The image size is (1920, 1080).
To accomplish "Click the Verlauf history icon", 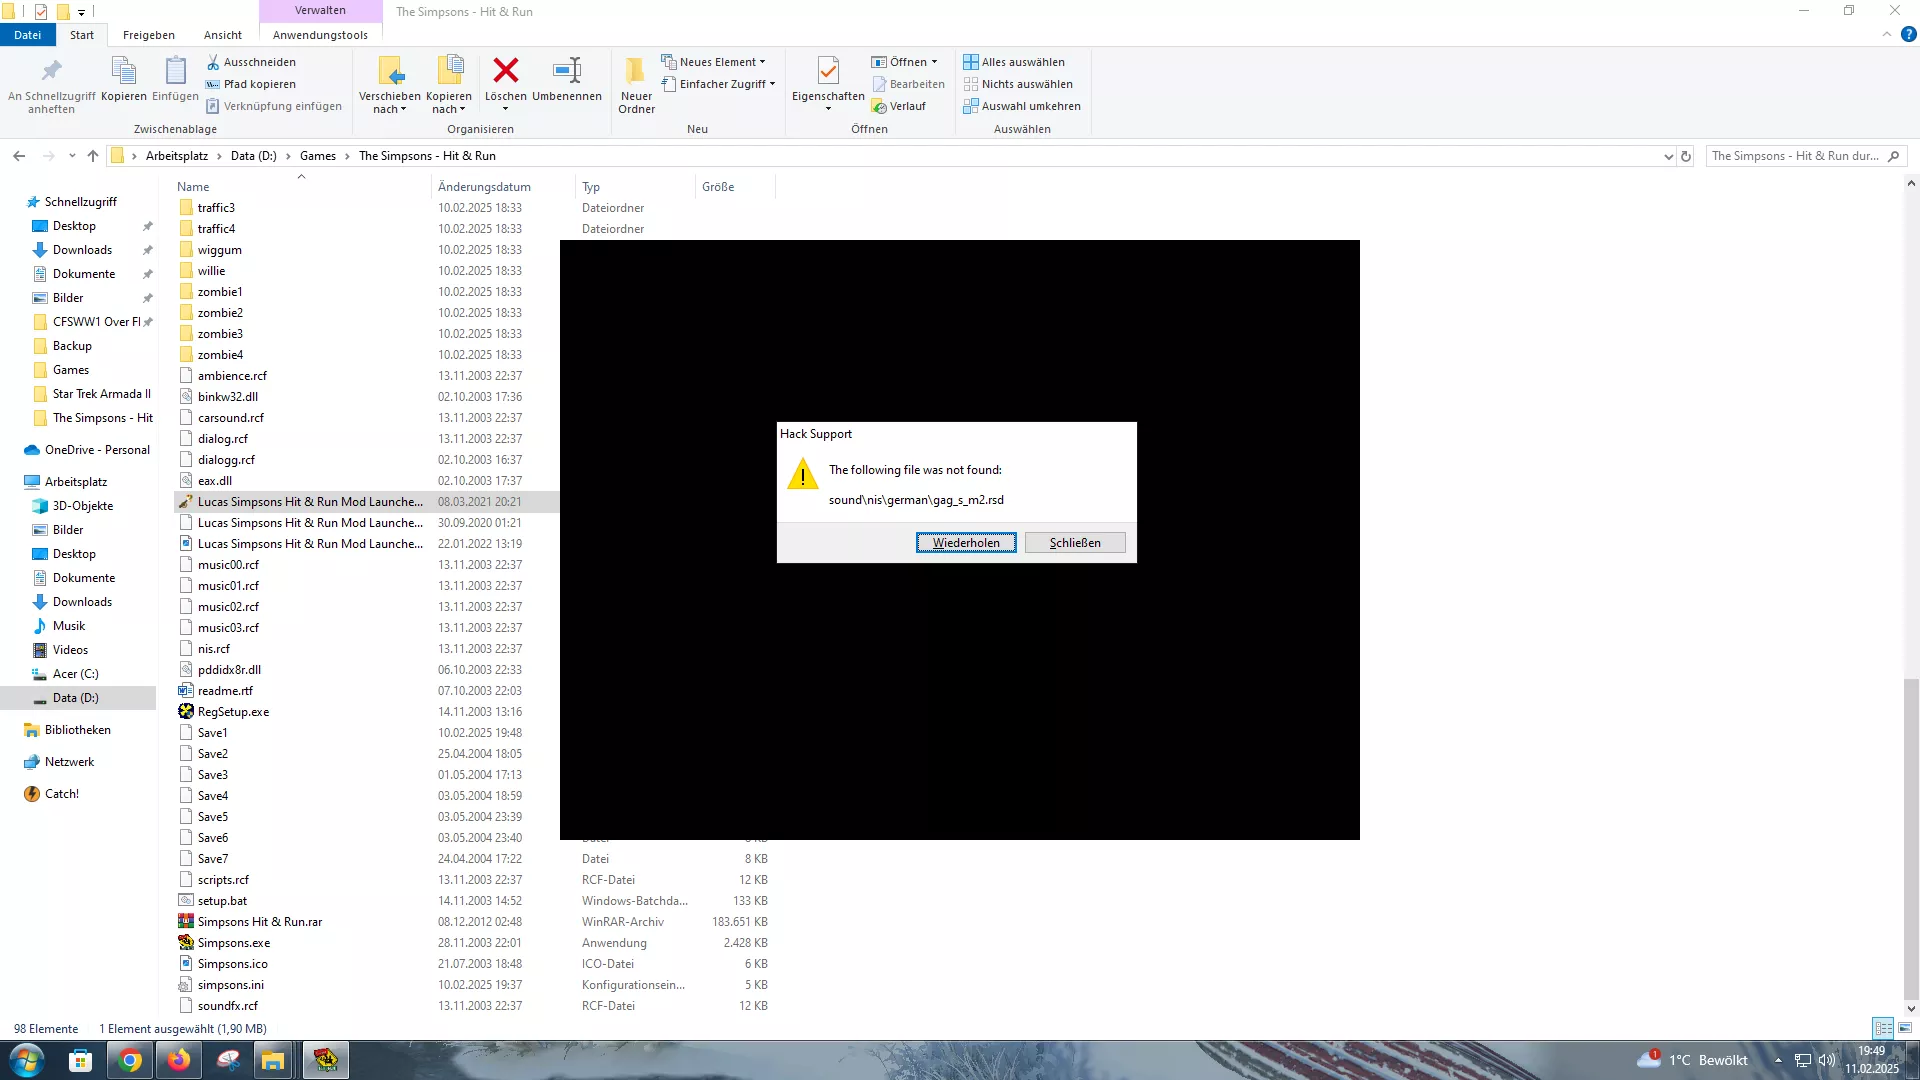I will [x=879, y=106].
